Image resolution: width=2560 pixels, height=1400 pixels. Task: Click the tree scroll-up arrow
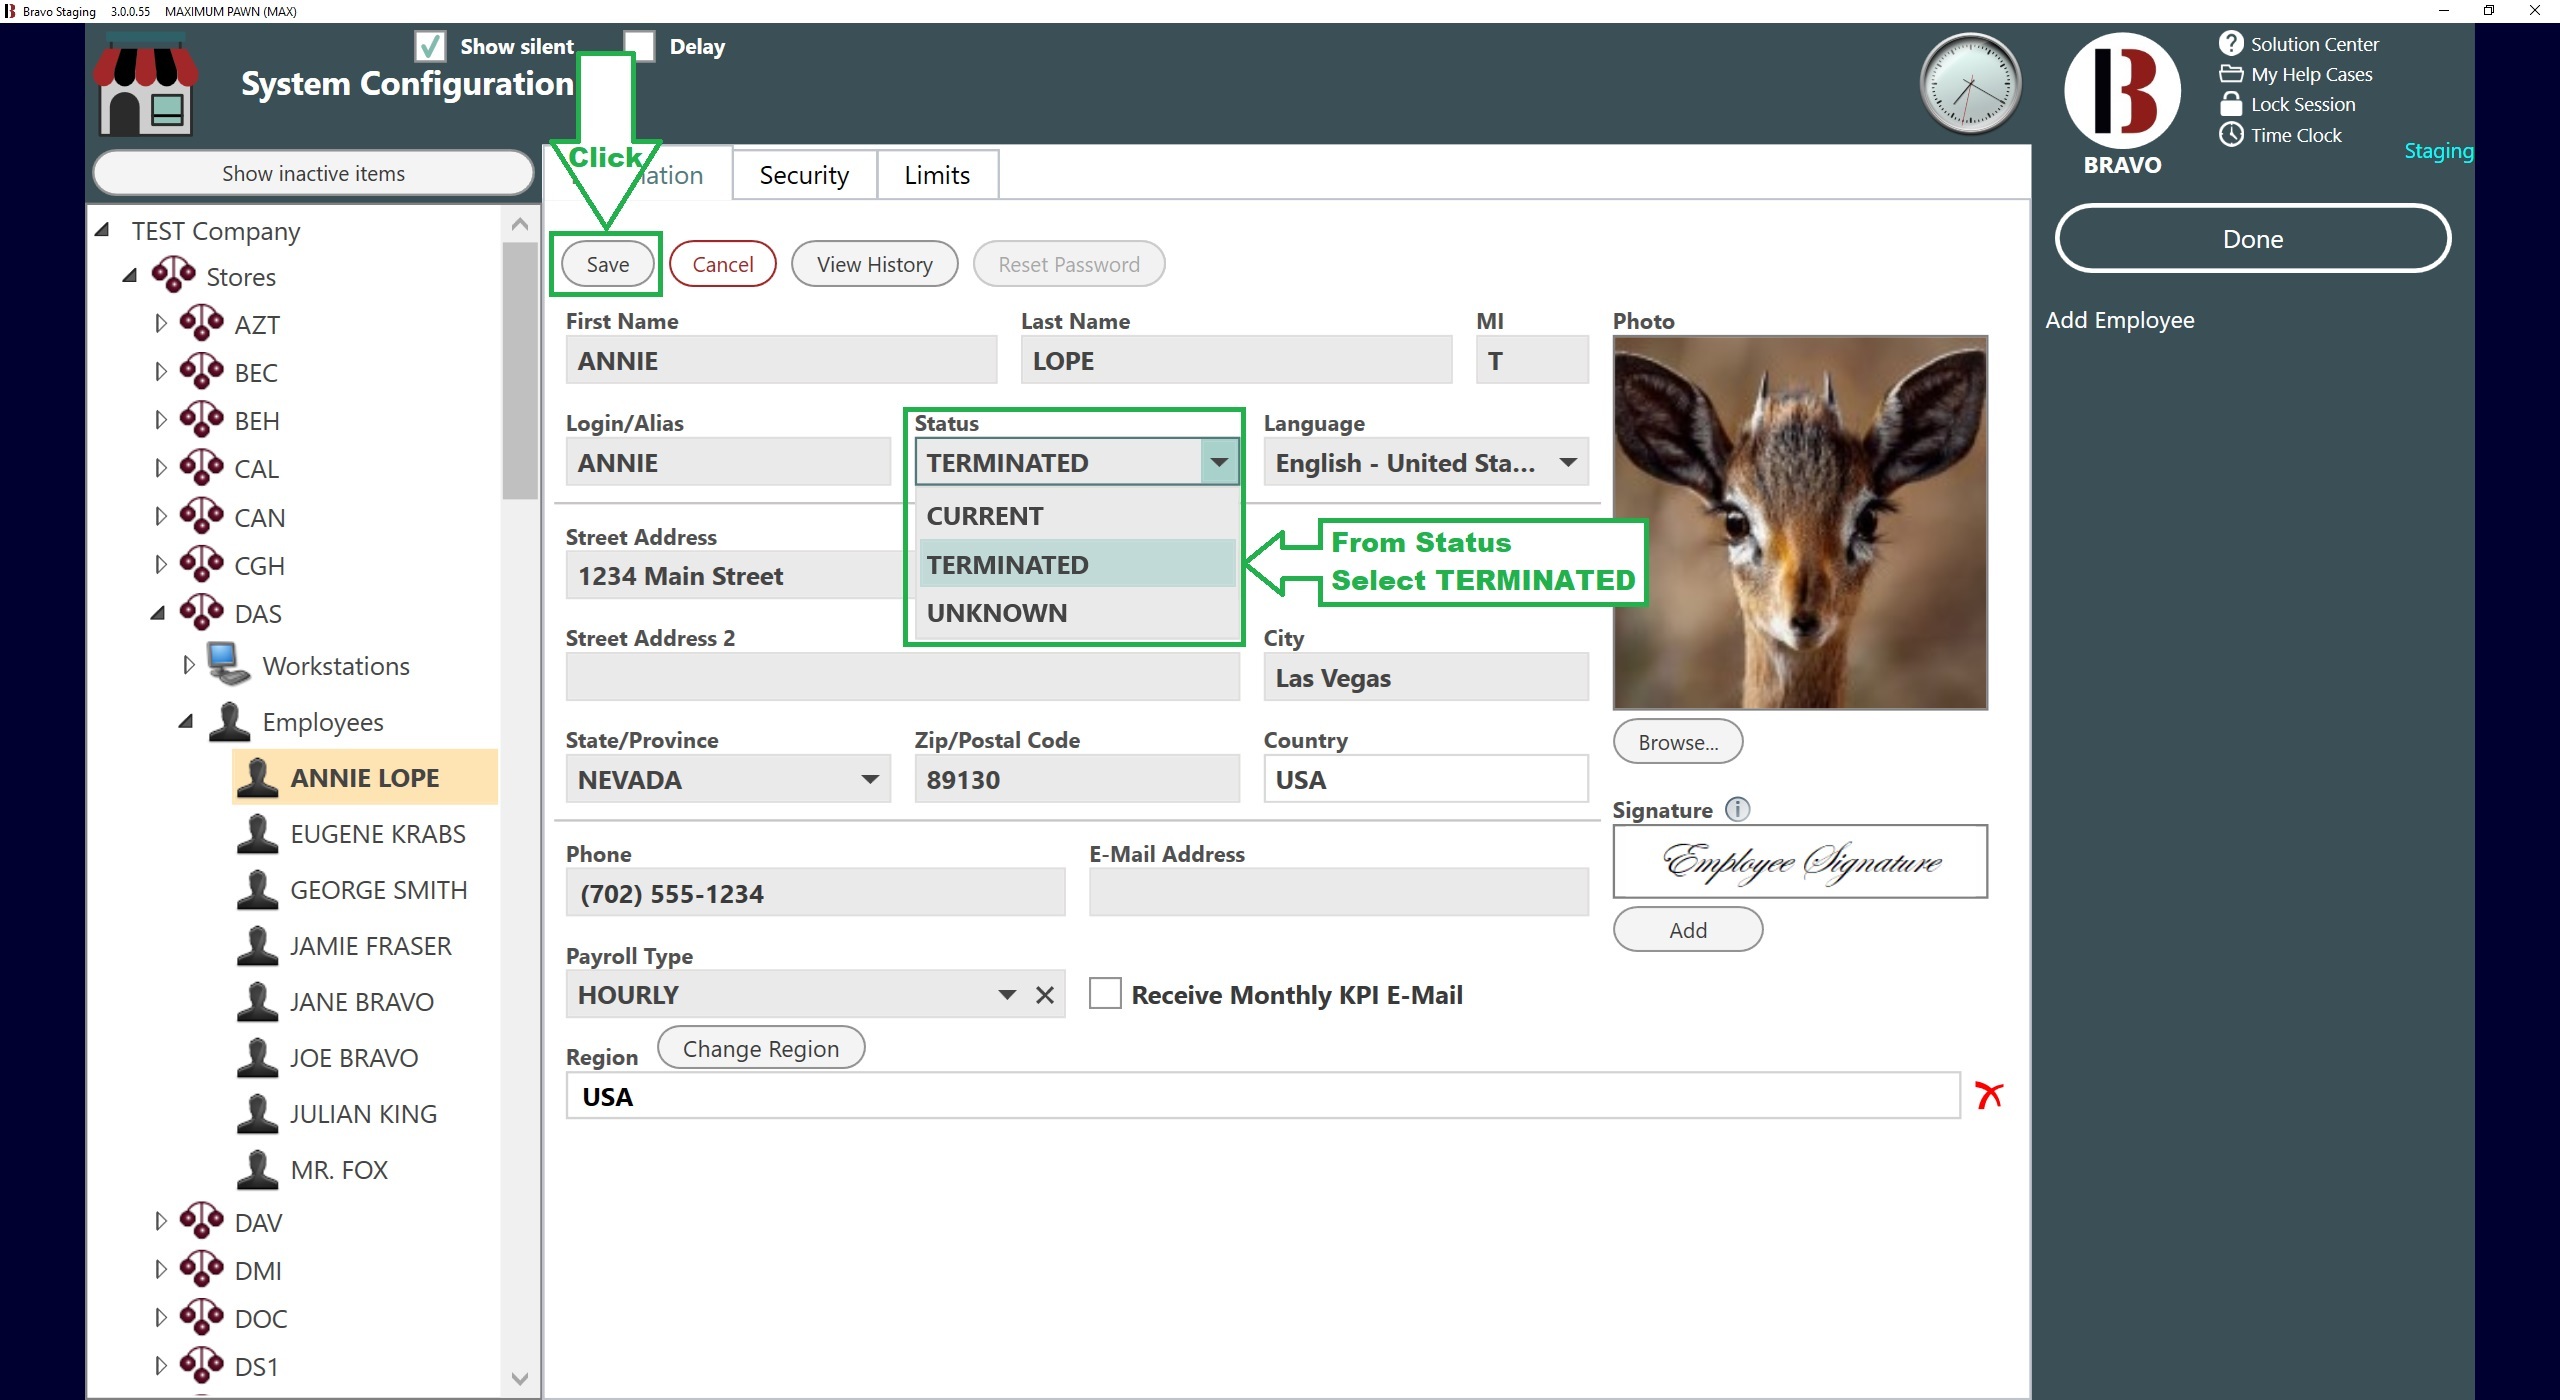point(519,224)
